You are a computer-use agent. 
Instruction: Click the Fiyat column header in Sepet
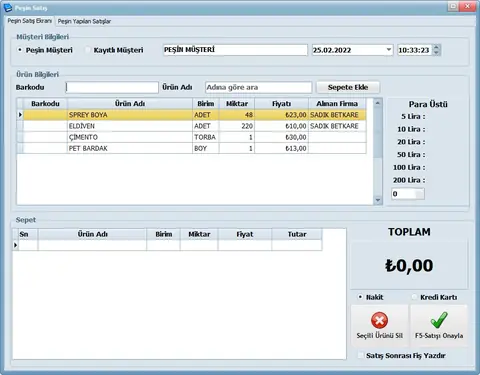pos(245,234)
